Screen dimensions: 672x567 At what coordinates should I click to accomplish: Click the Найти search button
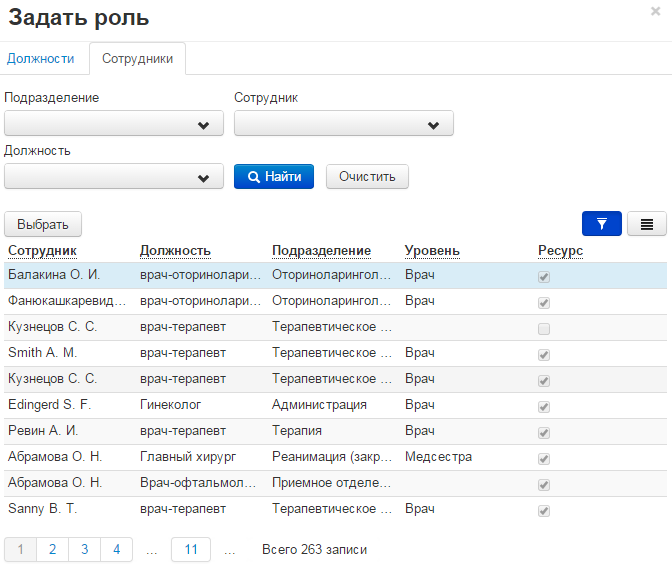tap(274, 177)
